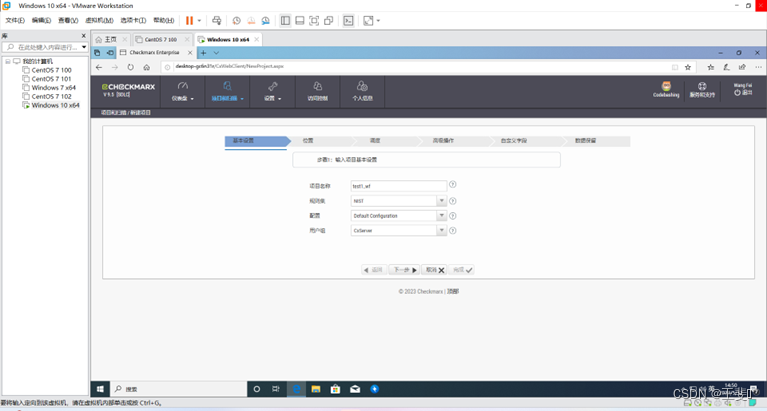Open the 查看(V) menu
767x411 pixels.
pos(68,21)
